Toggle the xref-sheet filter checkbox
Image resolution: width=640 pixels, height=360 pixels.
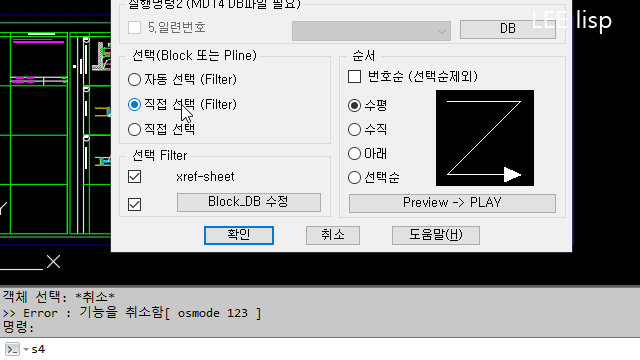click(x=134, y=177)
